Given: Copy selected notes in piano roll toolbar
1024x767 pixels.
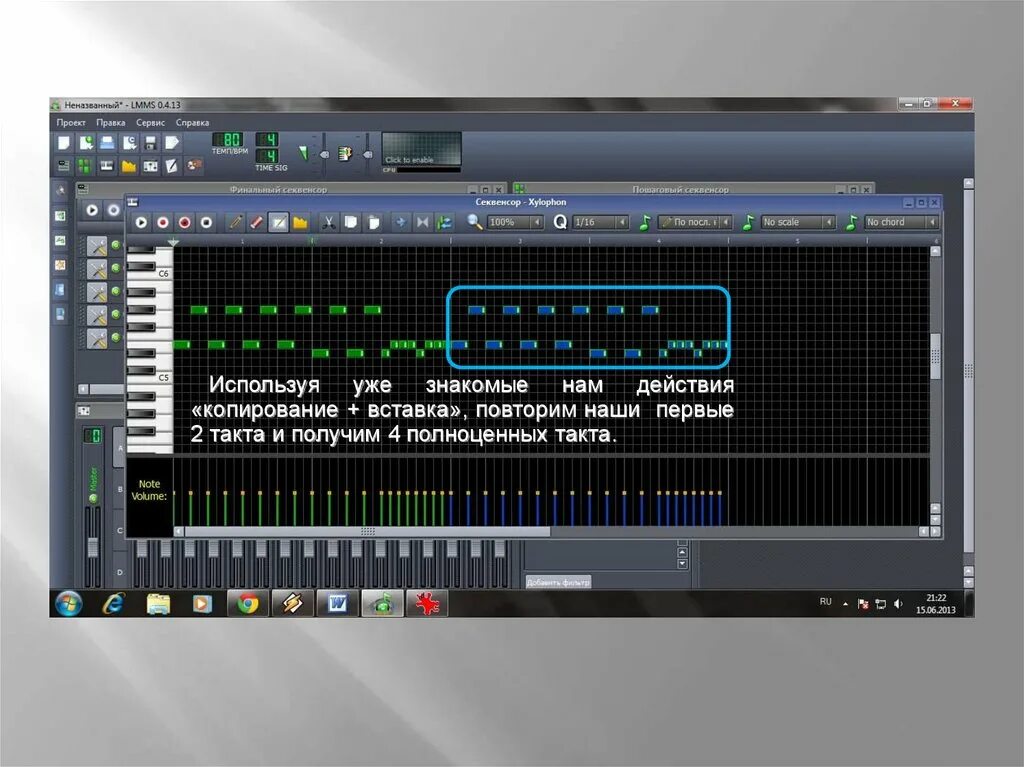Looking at the screenshot, I should click(351, 222).
